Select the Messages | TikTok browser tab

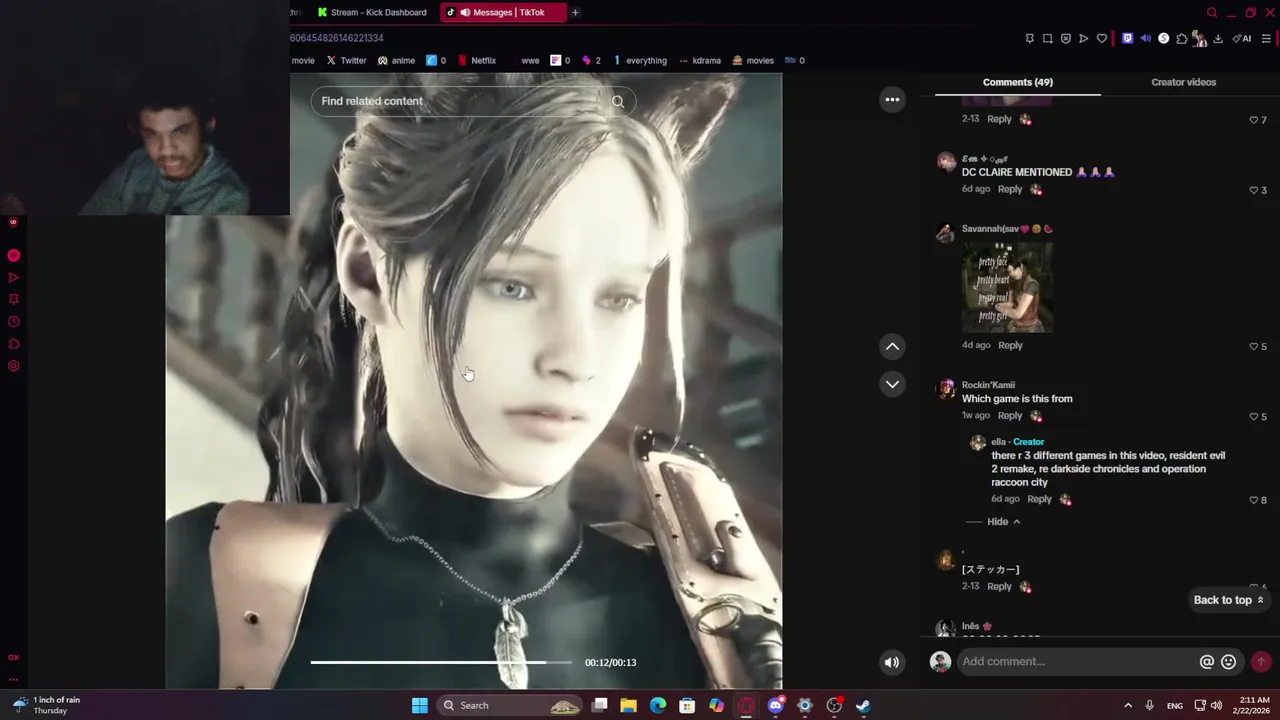503,12
